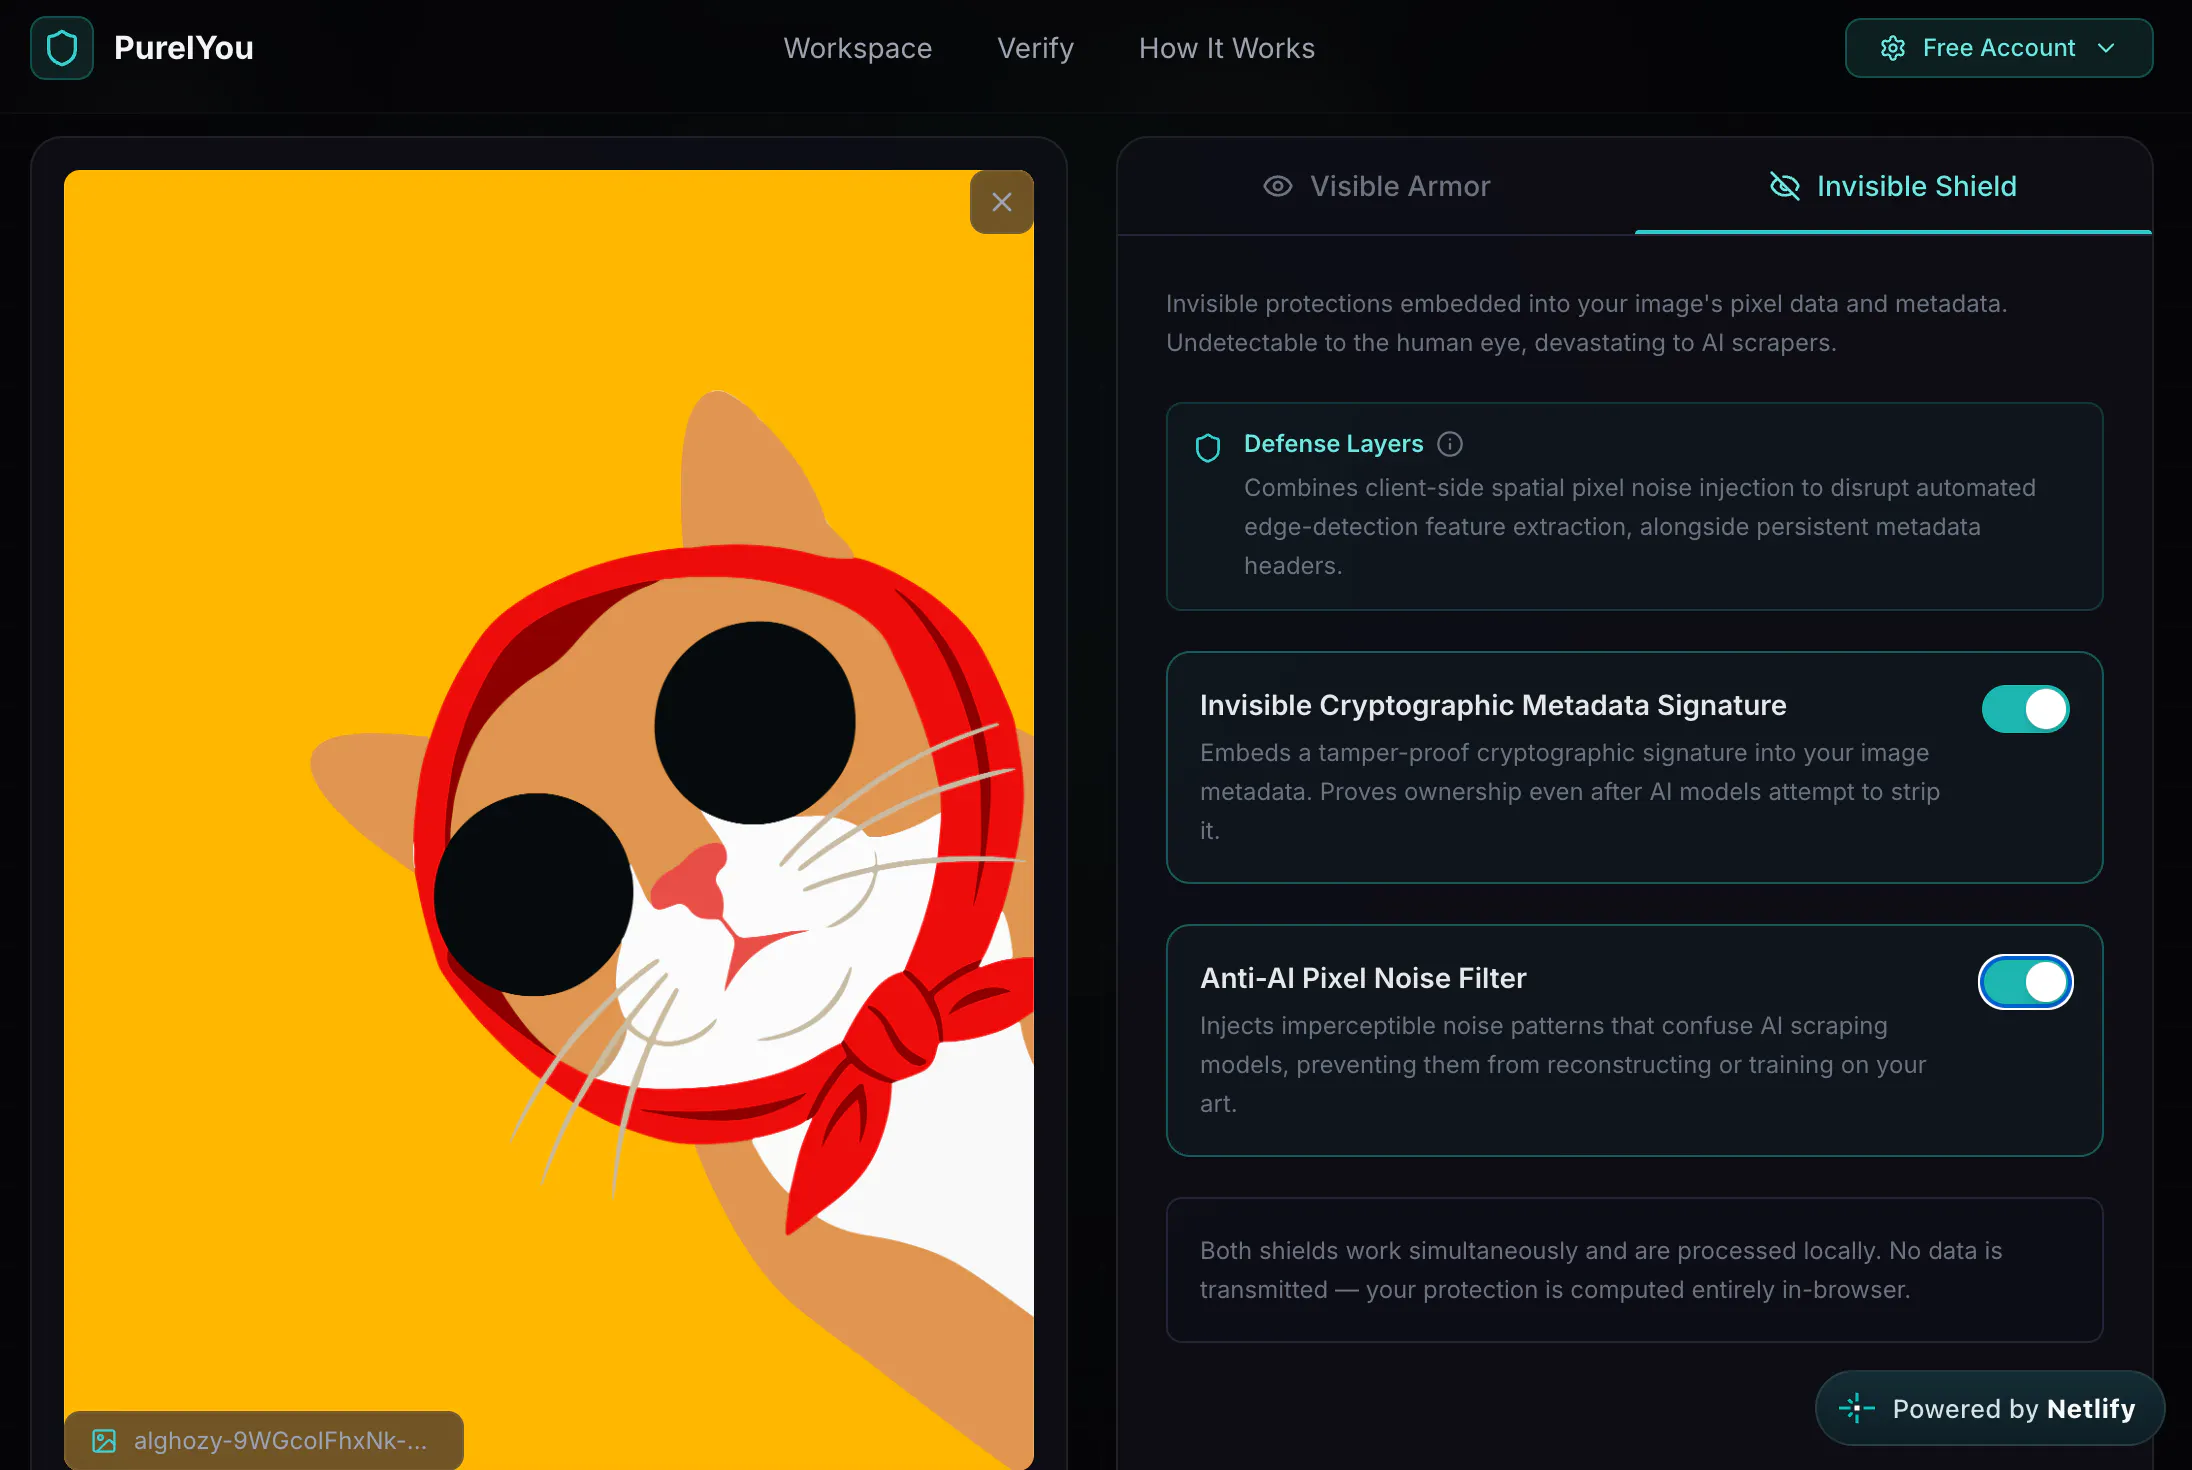Click the Invisible Cryptographic Metadata Signature title
This screenshot has width=2192, height=1470.
coord(1493,705)
